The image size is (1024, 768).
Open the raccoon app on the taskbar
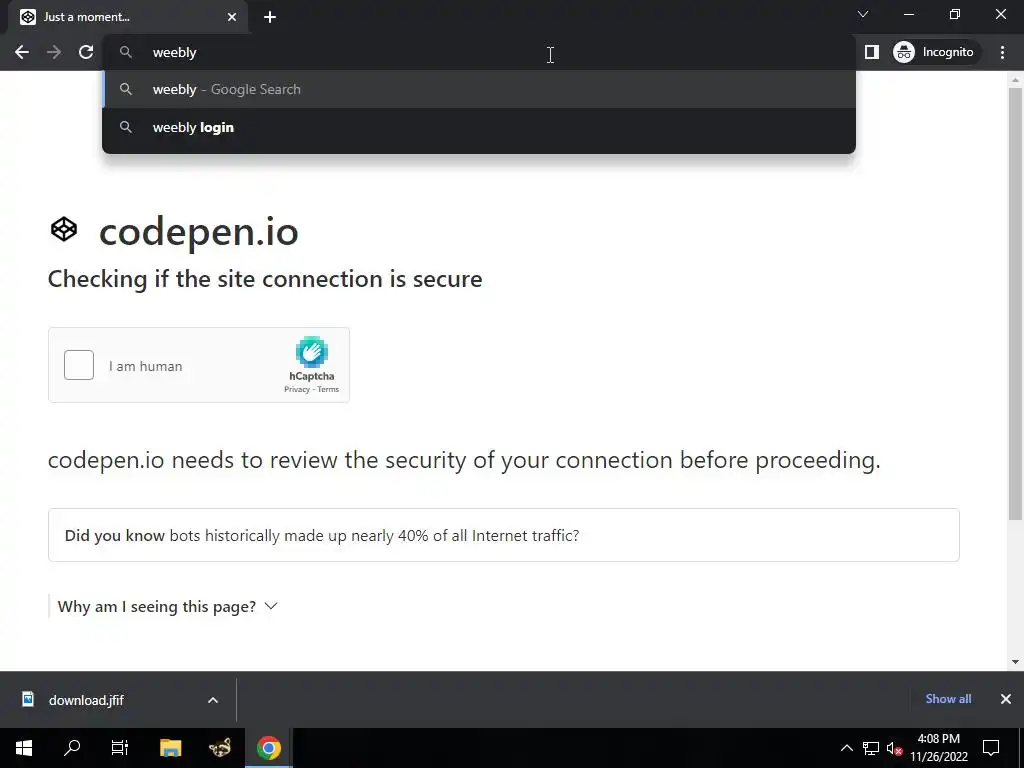(x=219, y=748)
